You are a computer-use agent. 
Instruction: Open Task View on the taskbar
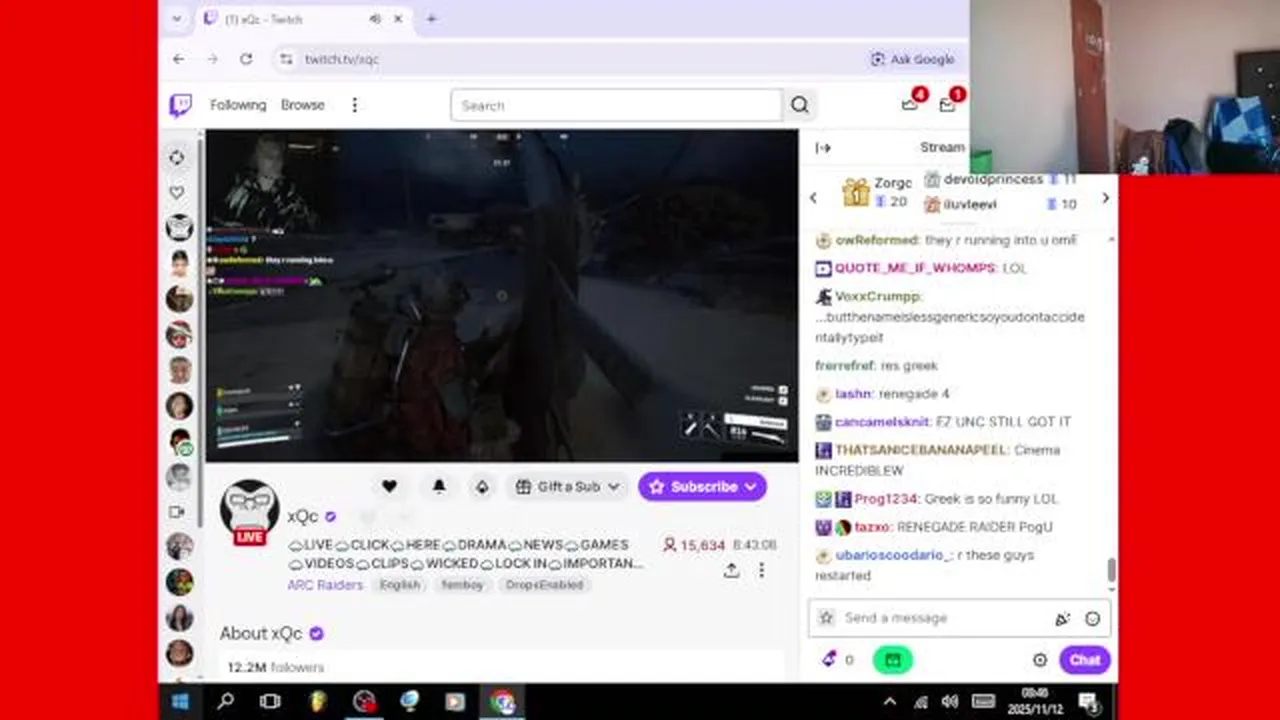270,702
